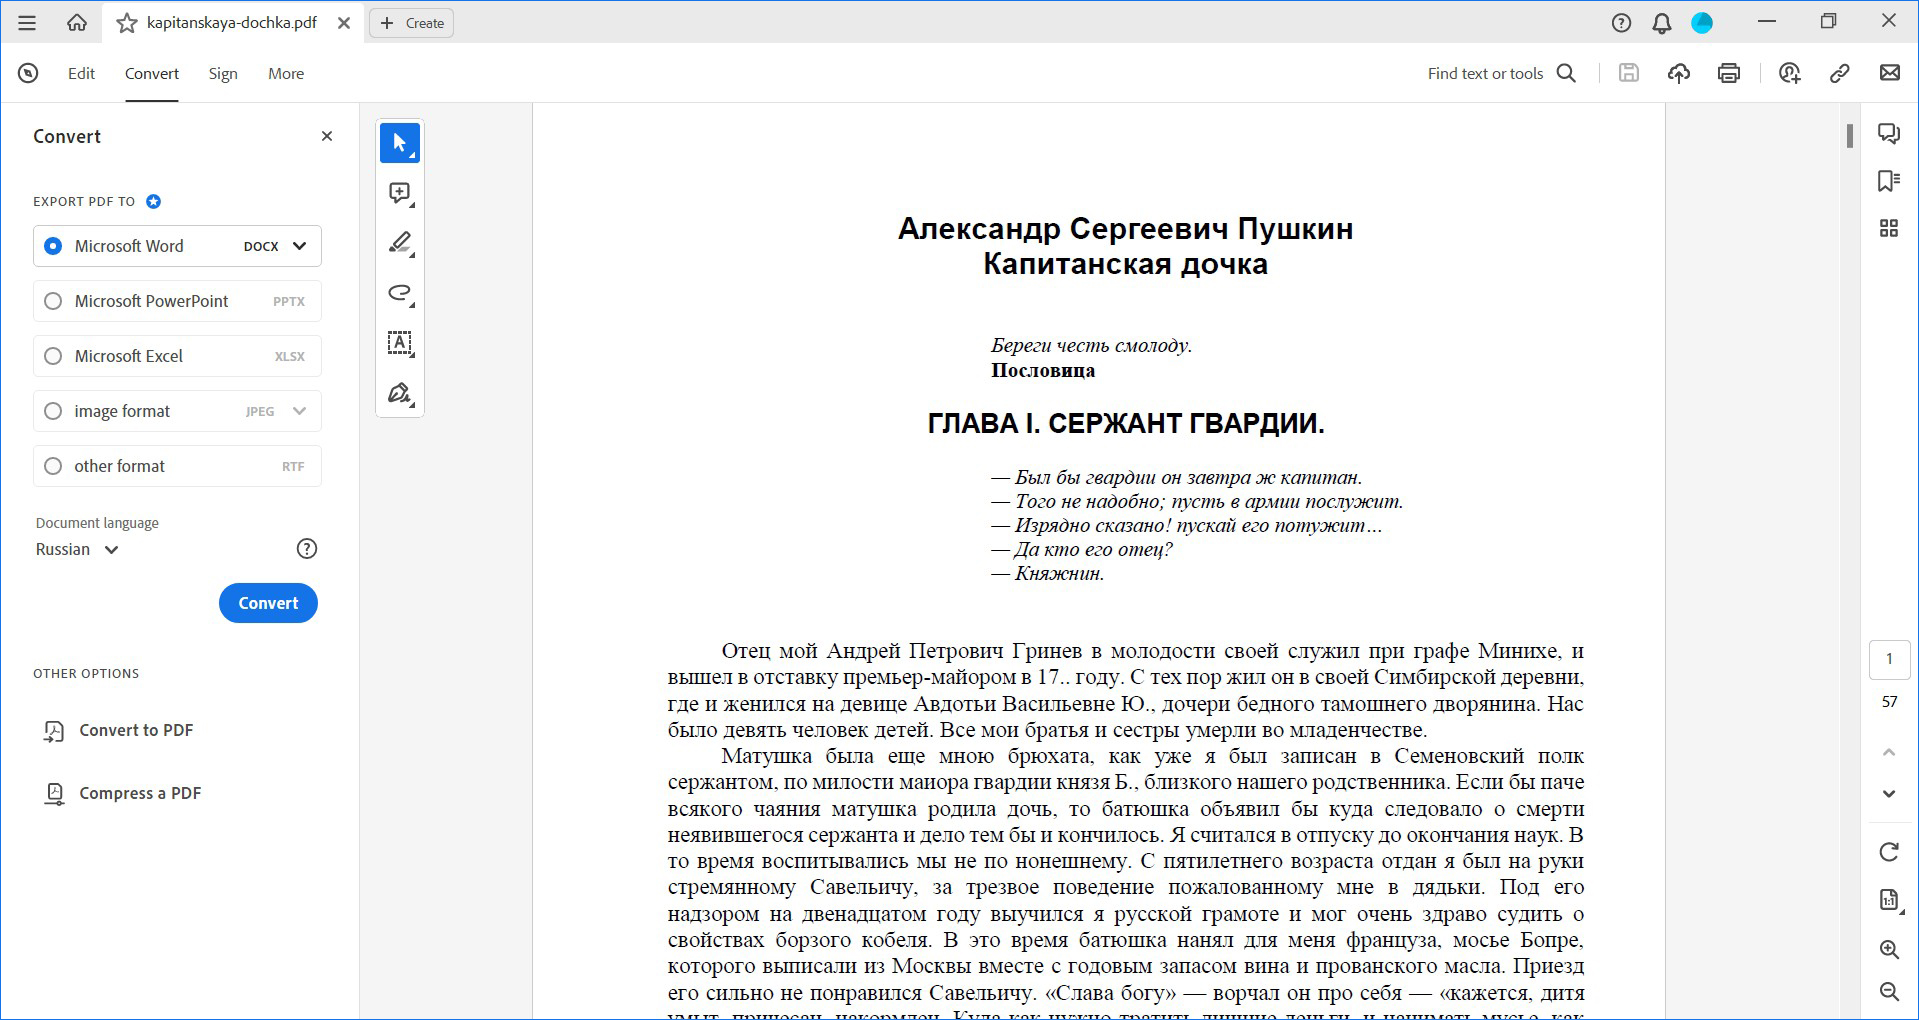The width and height of the screenshot is (1919, 1020).
Task: Open the Bookmarks panel icon
Action: pos(1889,181)
